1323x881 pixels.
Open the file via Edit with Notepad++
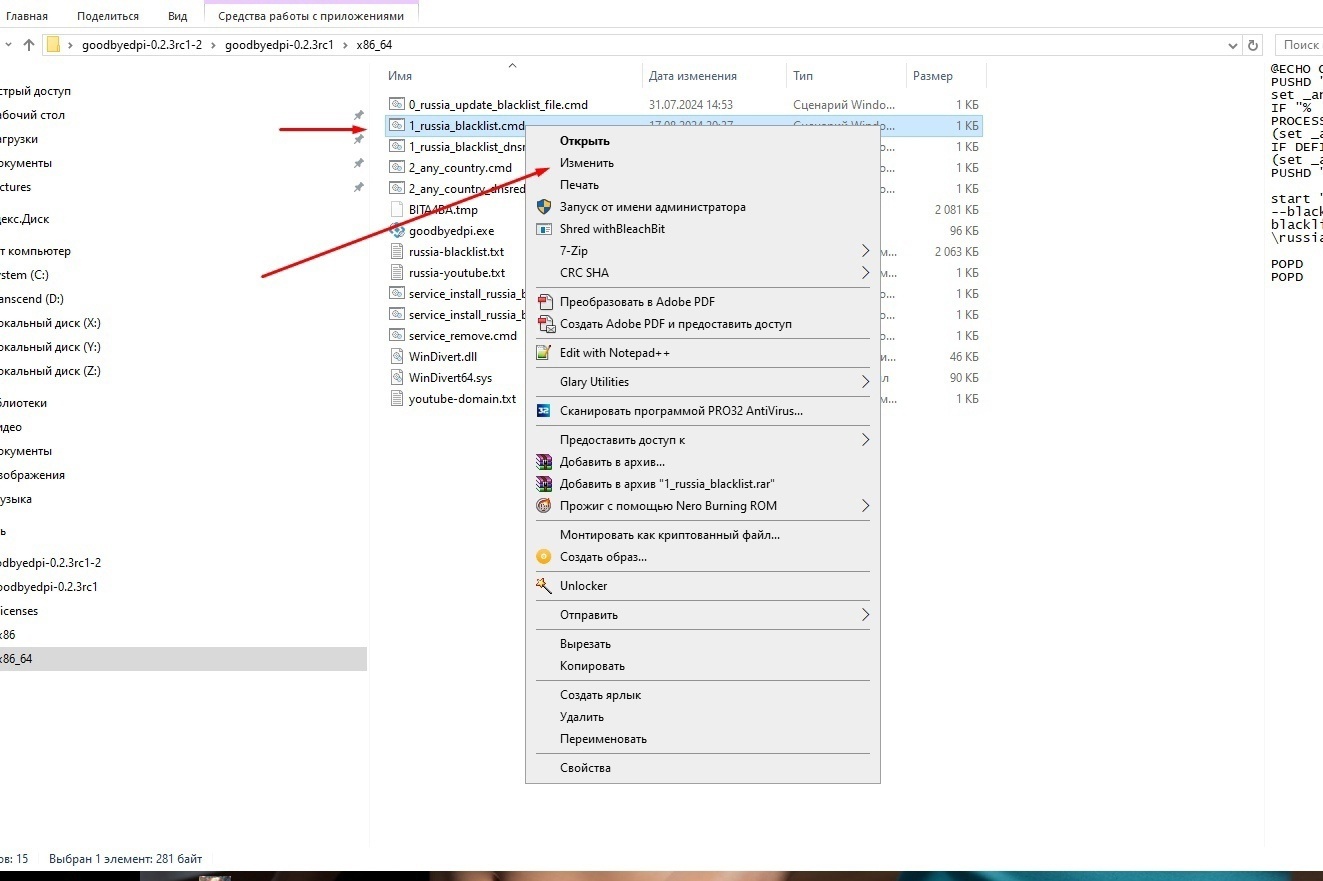click(615, 353)
